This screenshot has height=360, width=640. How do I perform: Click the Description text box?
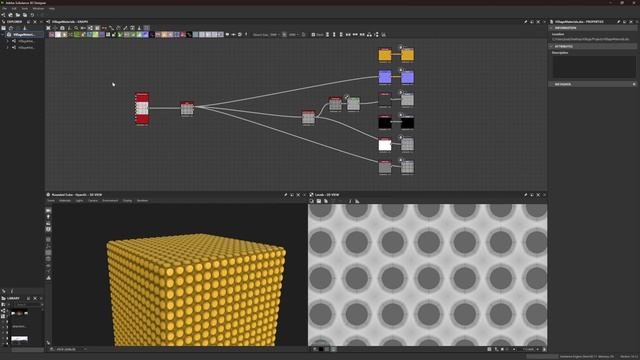tap(594, 67)
